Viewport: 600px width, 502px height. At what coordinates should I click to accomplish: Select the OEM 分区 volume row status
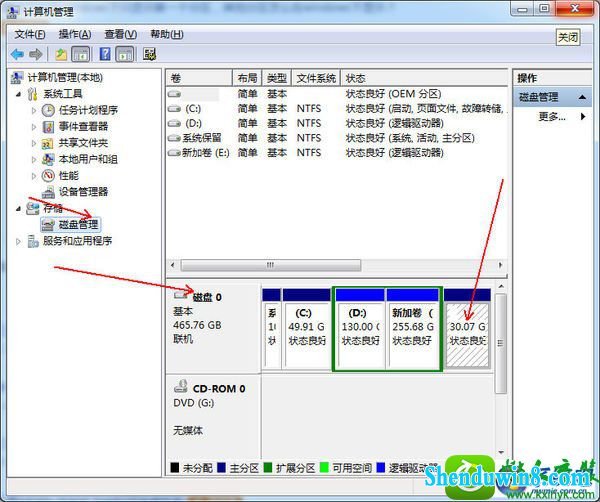393,94
